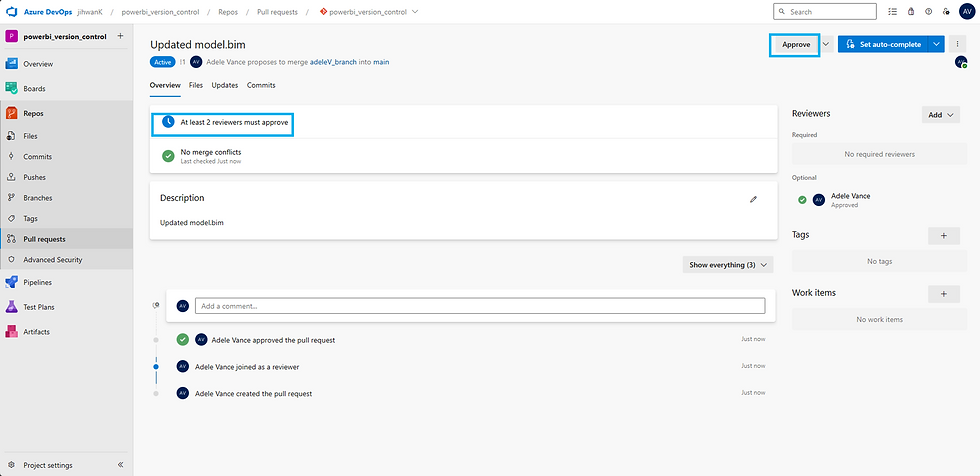Click the project tile icon with letter P

click(x=11, y=36)
